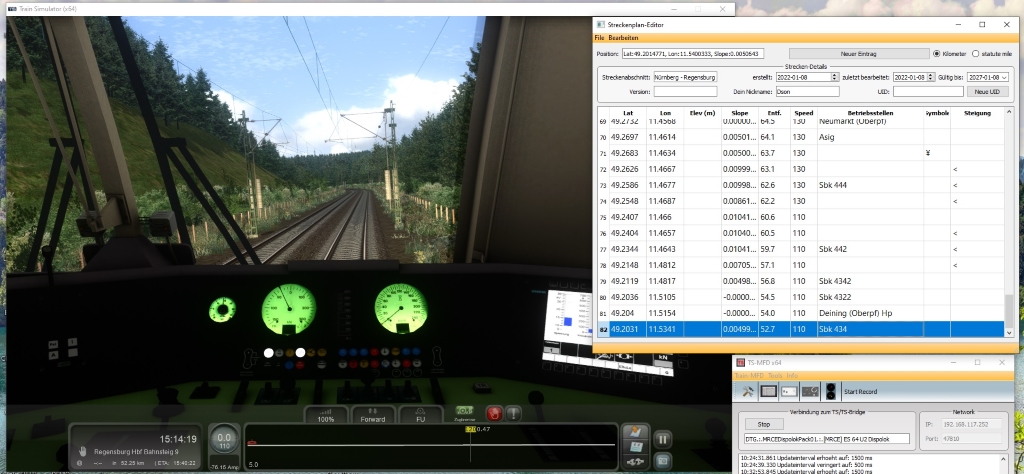The width and height of the screenshot is (1024, 474).
Task: Click the 'Neumarkt (Oberpf)' table cell
Action: pyautogui.click(x=870, y=123)
